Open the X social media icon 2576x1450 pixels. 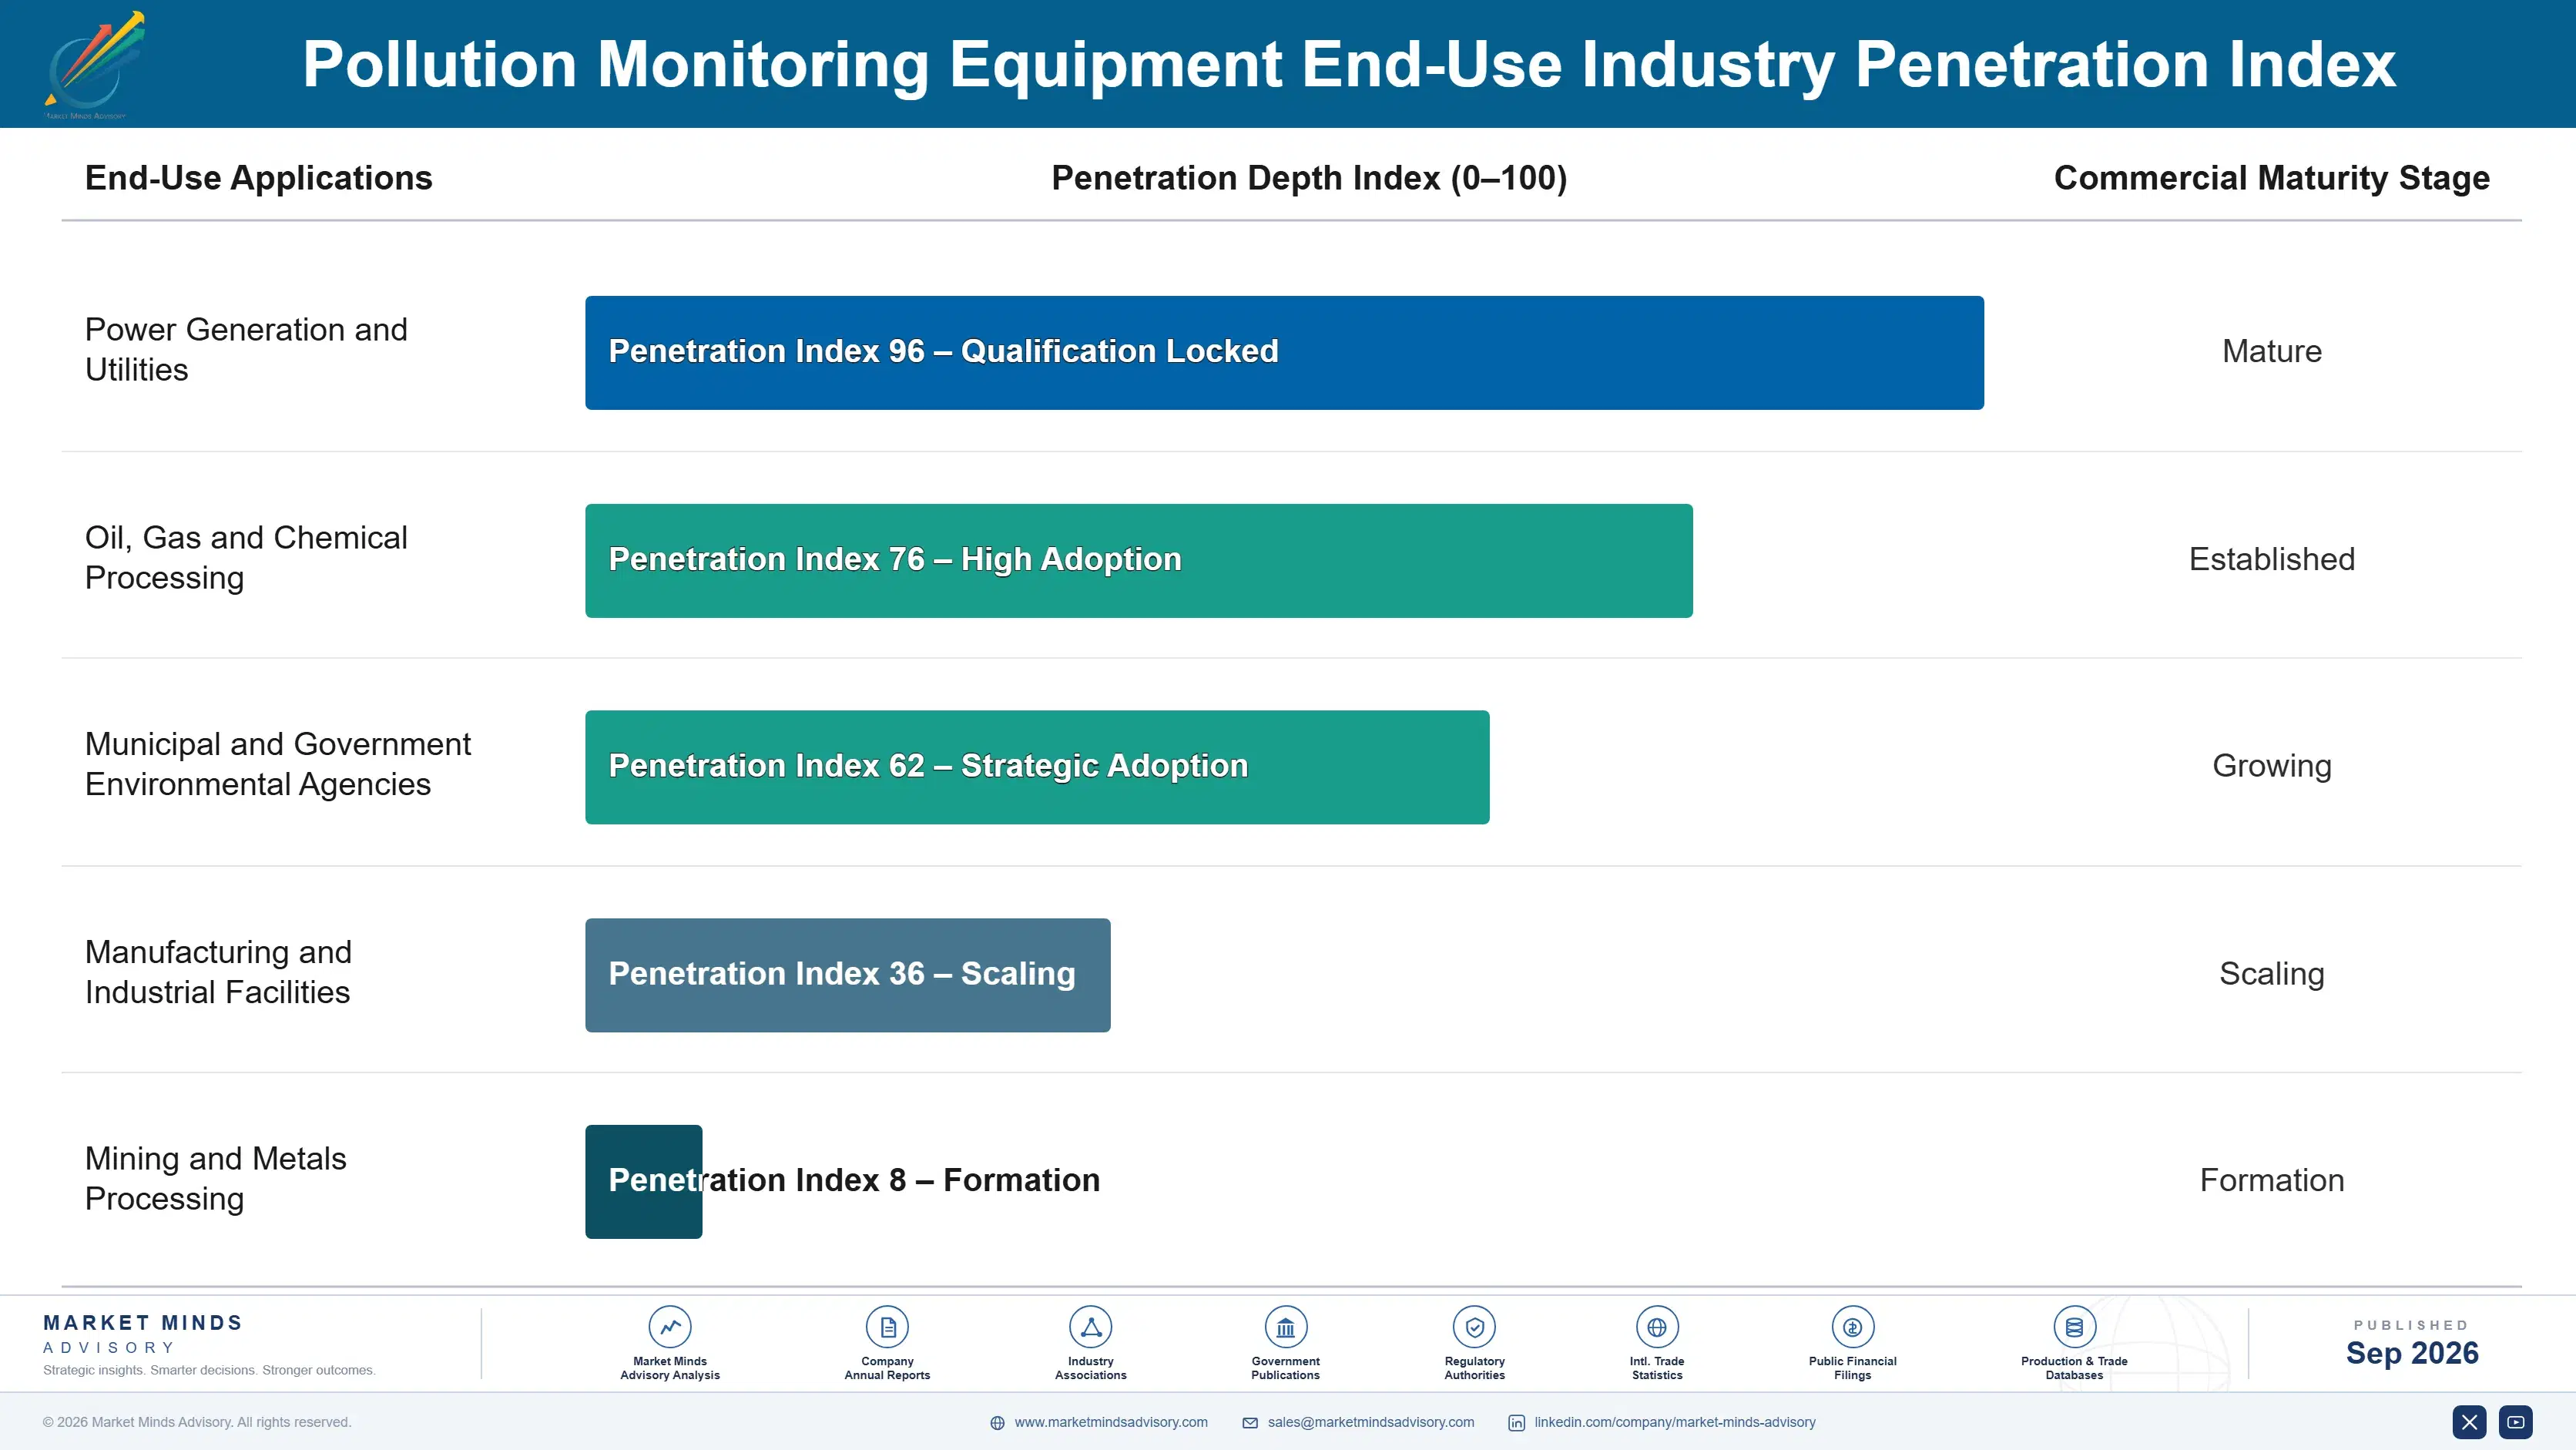(x=2469, y=1422)
